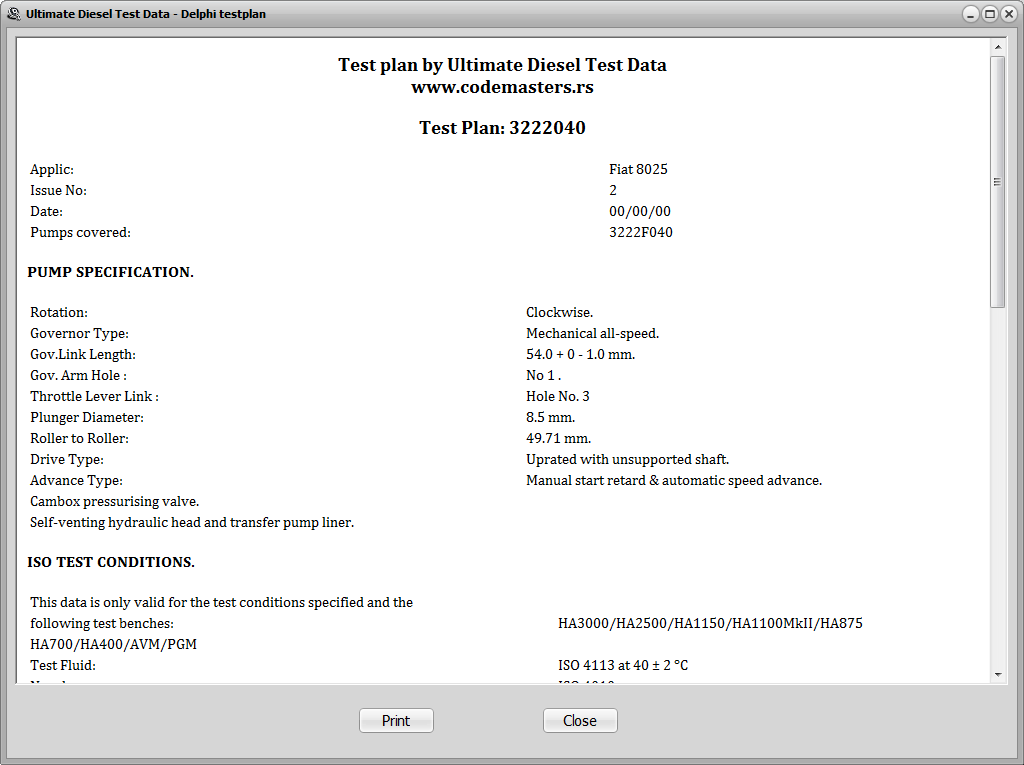Click the 'Test Fluid:' label
This screenshot has width=1024, height=765.
click(63, 665)
